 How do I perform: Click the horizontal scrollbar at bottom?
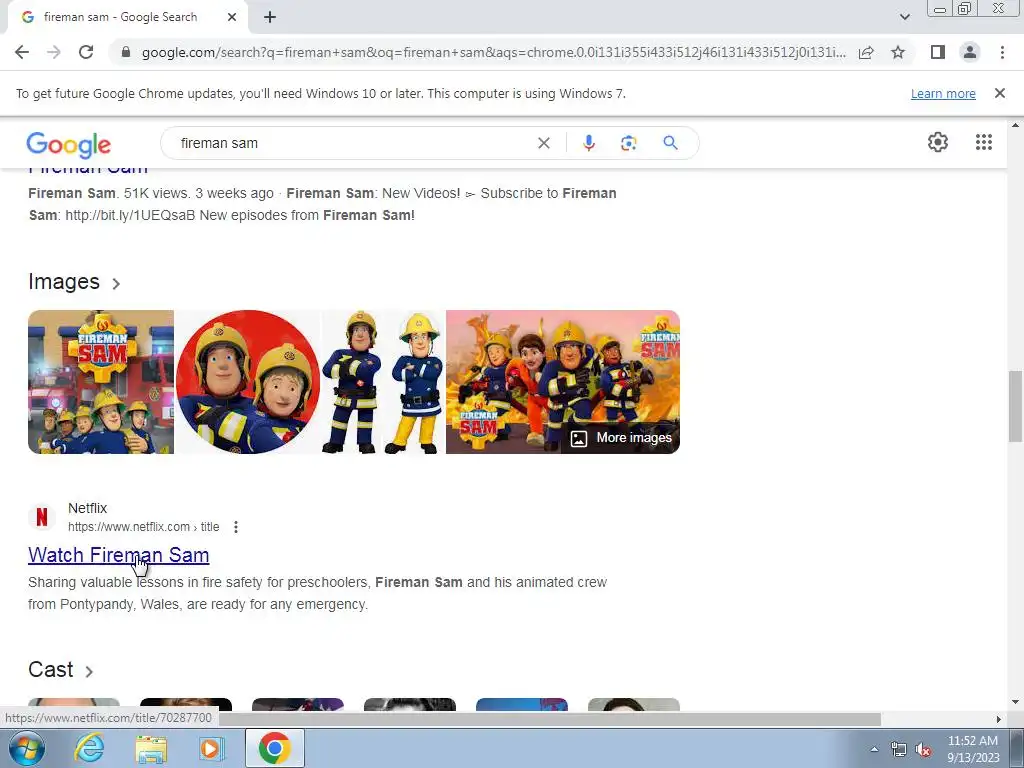(x=551, y=719)
